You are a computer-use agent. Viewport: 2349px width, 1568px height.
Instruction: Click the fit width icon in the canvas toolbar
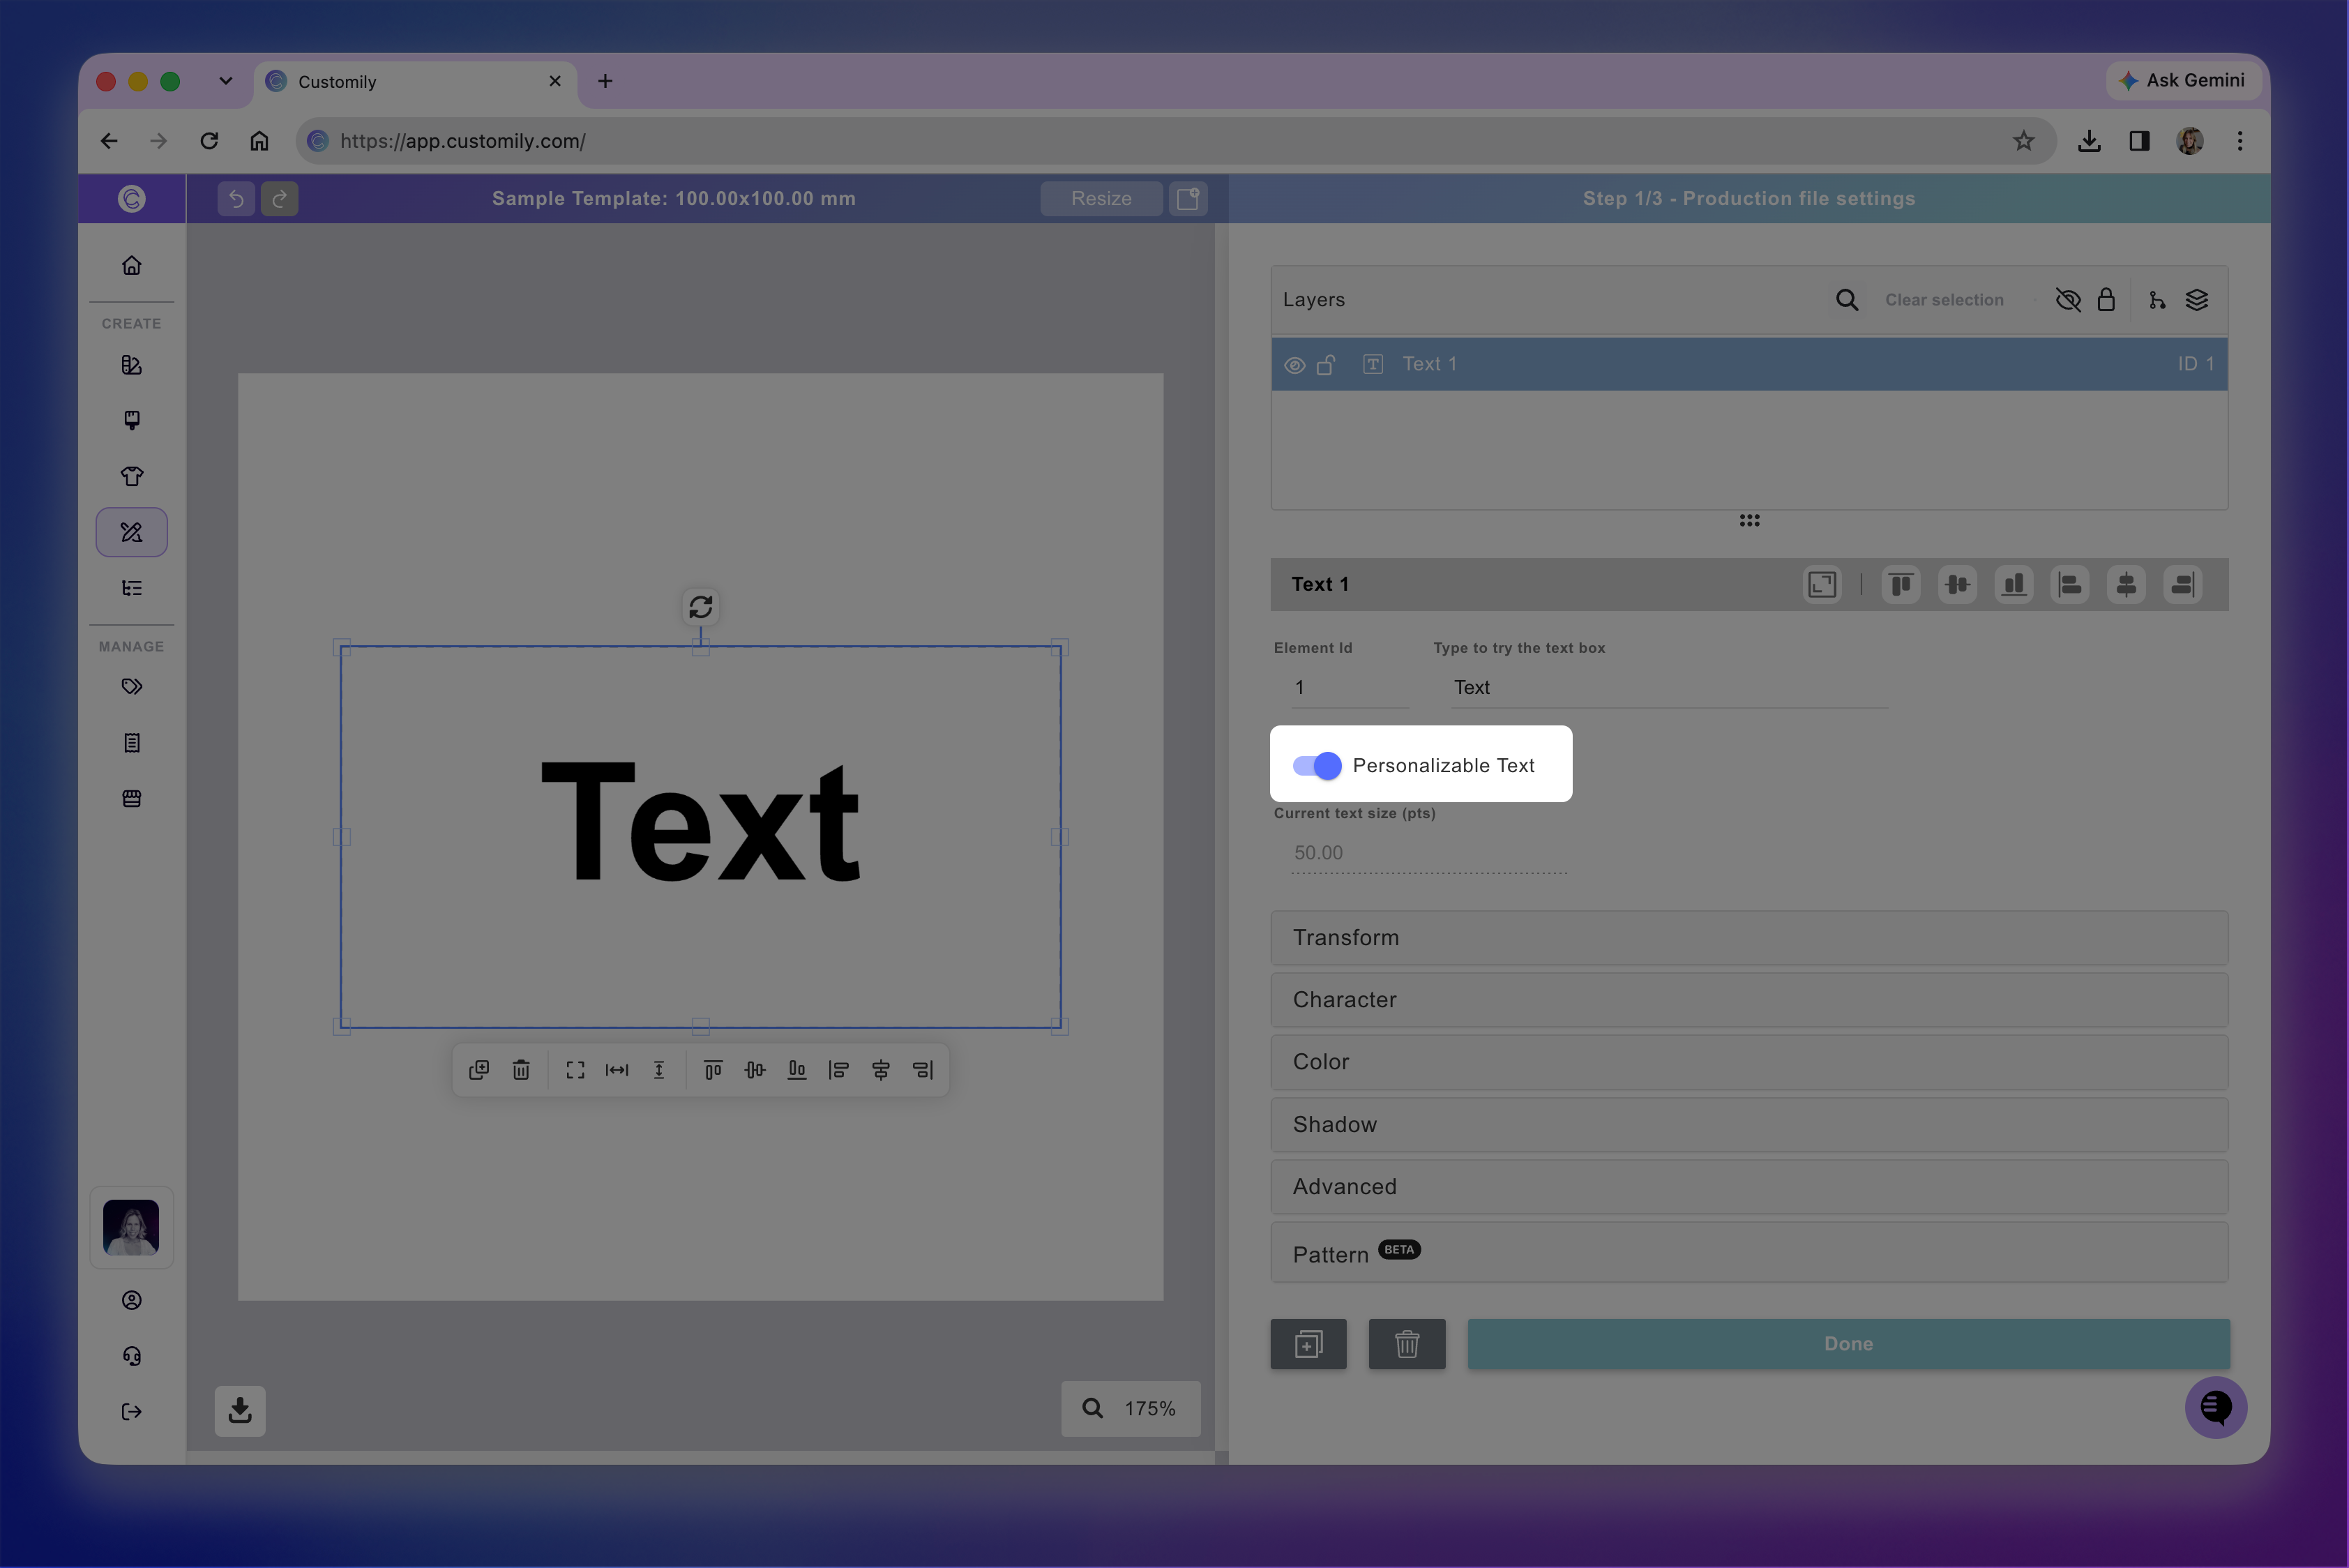point(617,1070)
